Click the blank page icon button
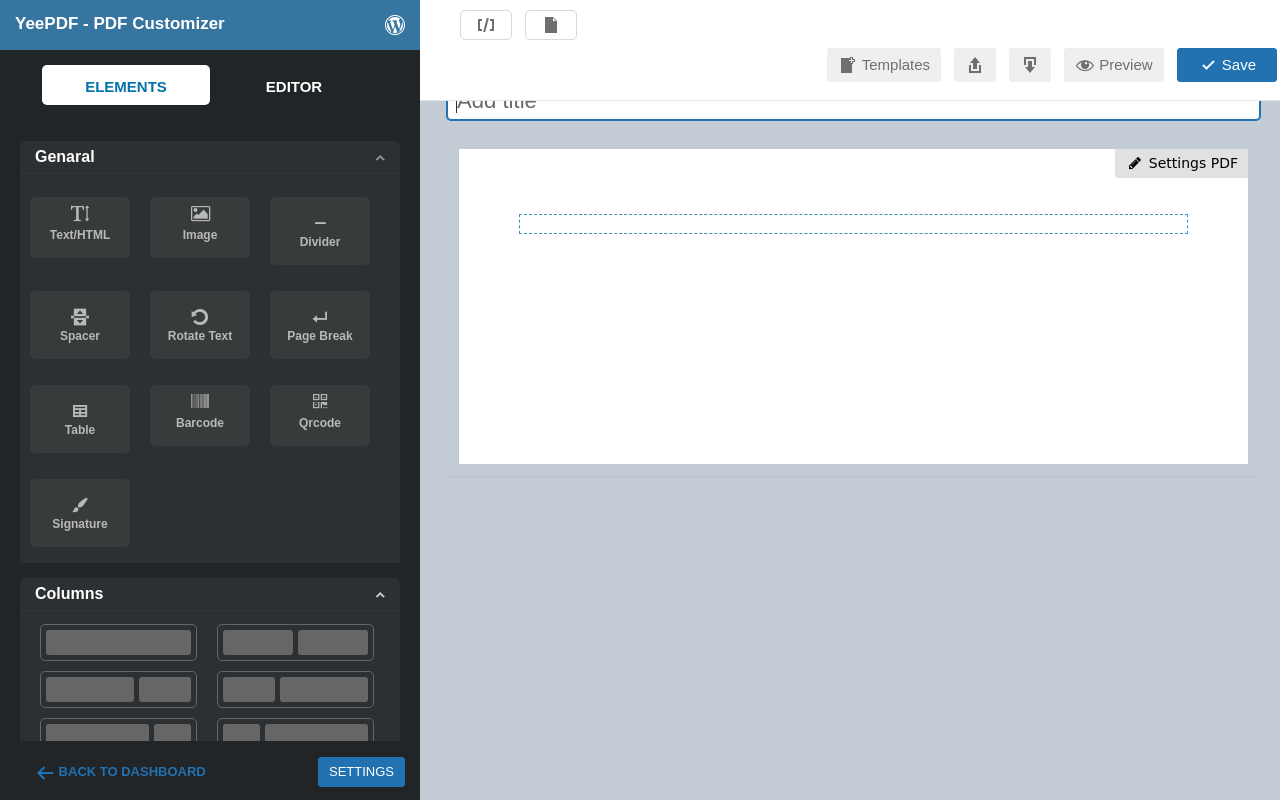 [551, 25]
